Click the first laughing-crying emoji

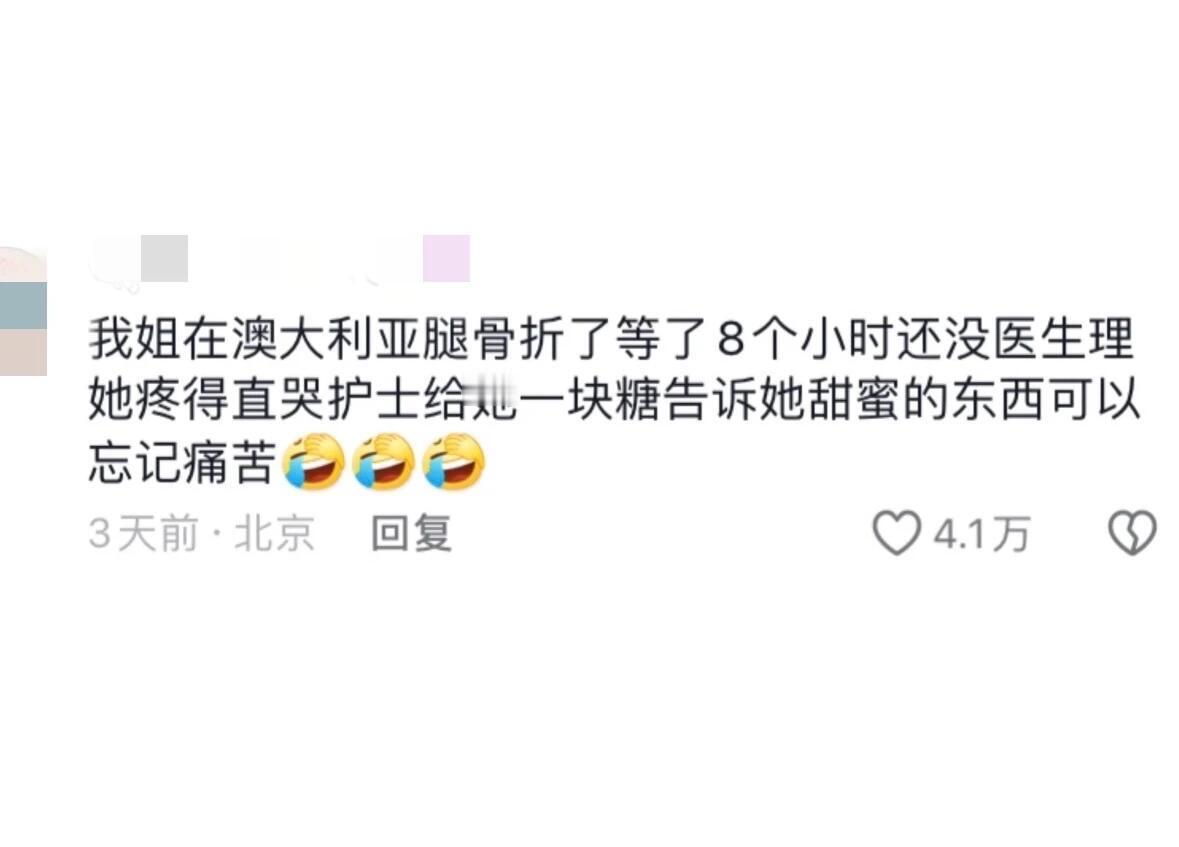coord(314,462)
